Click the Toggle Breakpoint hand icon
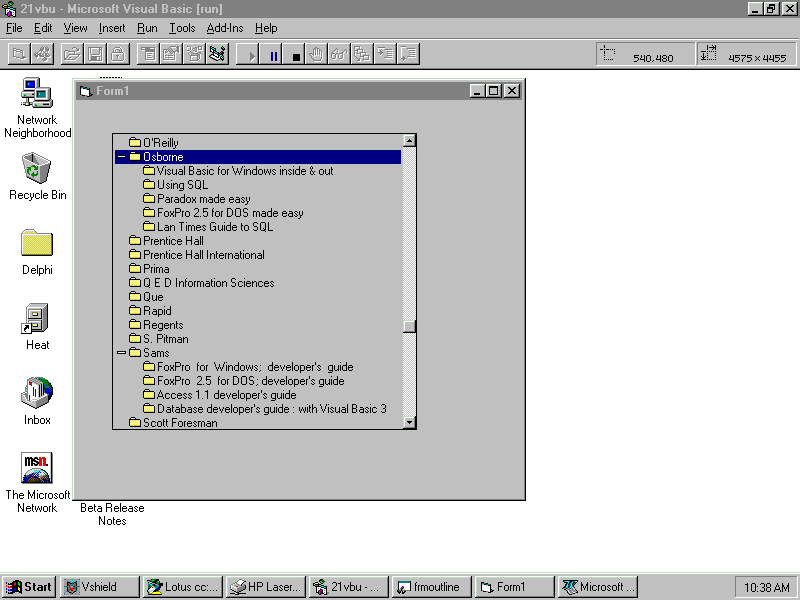Viewport: 800px width, 600px height. 316,55
